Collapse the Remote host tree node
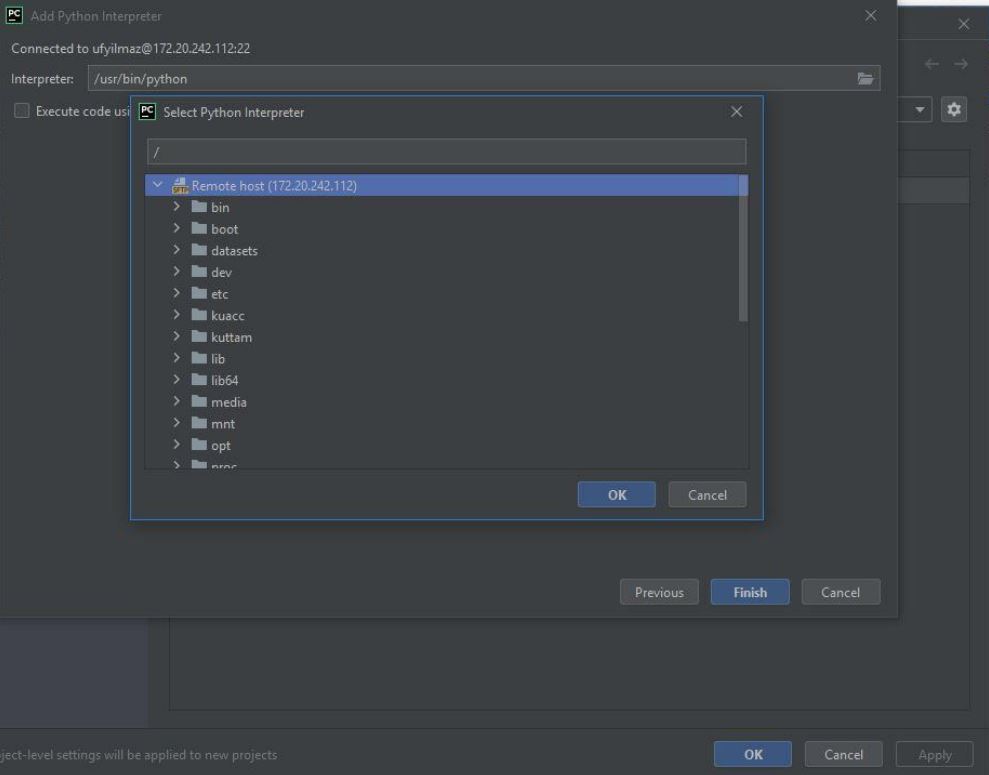 [x=157, y=185]
